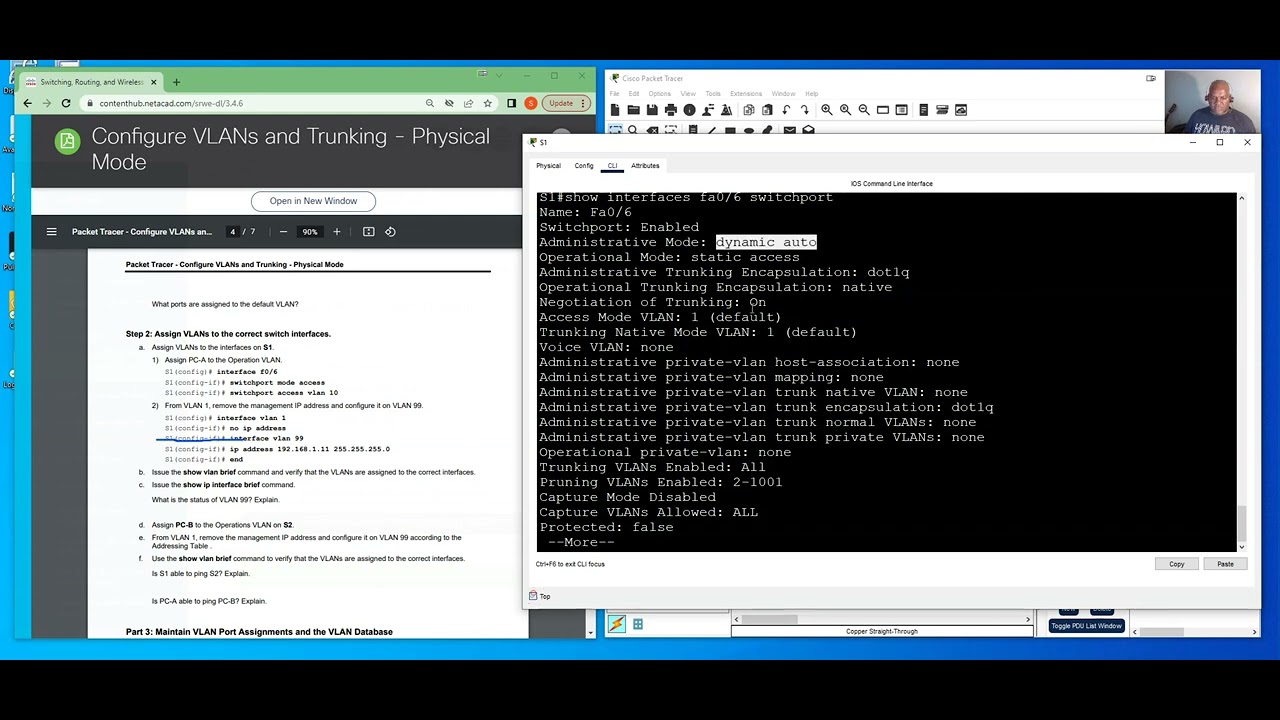Open Tools menu in Packet Tracer
The width and height of the screenshot is (1280, 720).
tap(713, 94)
